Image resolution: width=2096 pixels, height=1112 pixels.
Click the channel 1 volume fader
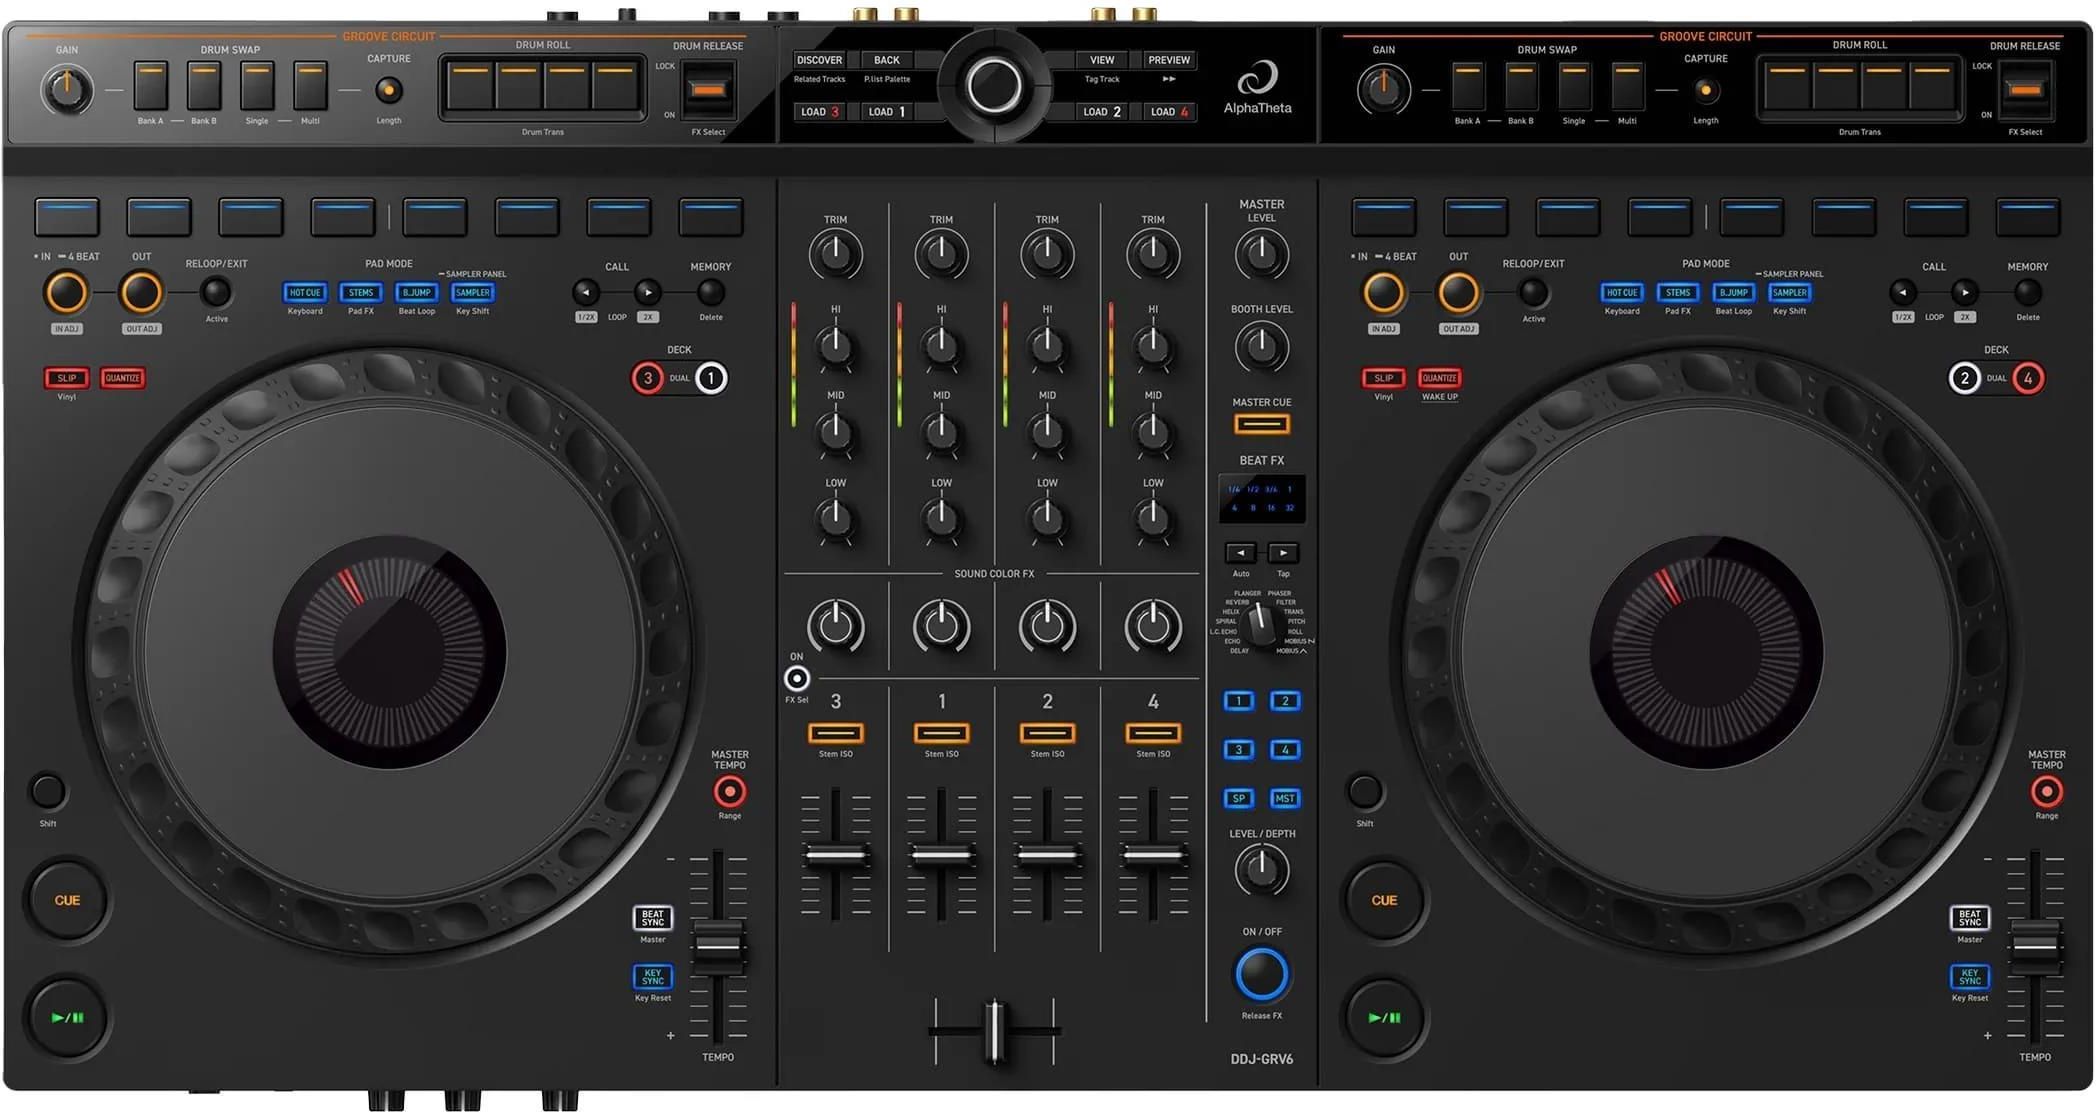tap(941, 855)
